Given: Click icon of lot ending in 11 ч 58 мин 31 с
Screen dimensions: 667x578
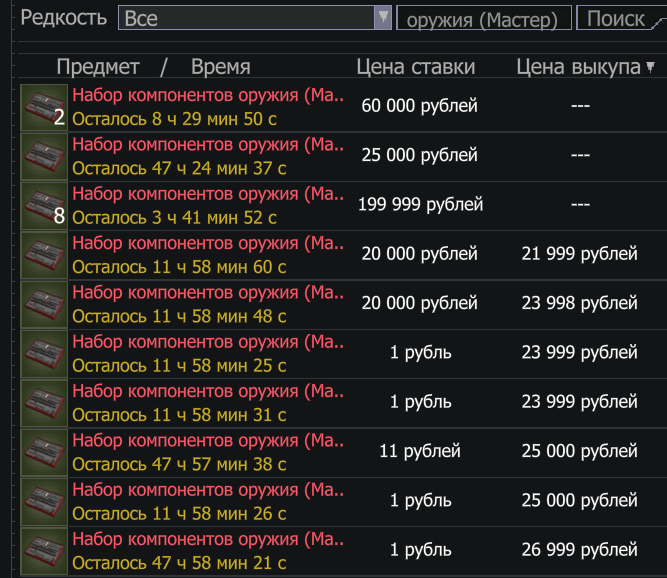Looking at the screenshot, I should point(44,403).
